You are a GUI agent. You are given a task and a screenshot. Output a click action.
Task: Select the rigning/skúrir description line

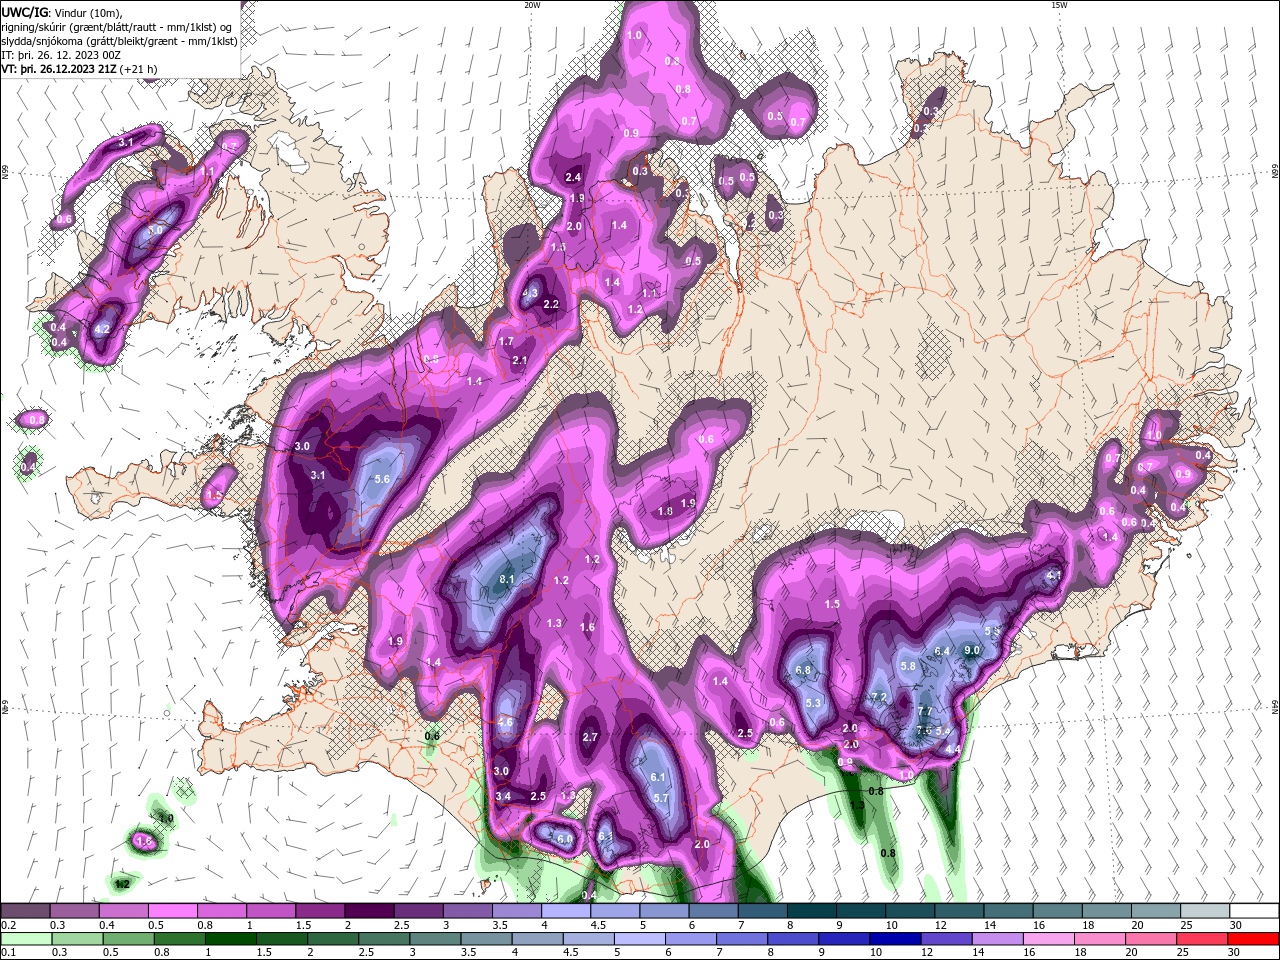[x=116, y=26]
